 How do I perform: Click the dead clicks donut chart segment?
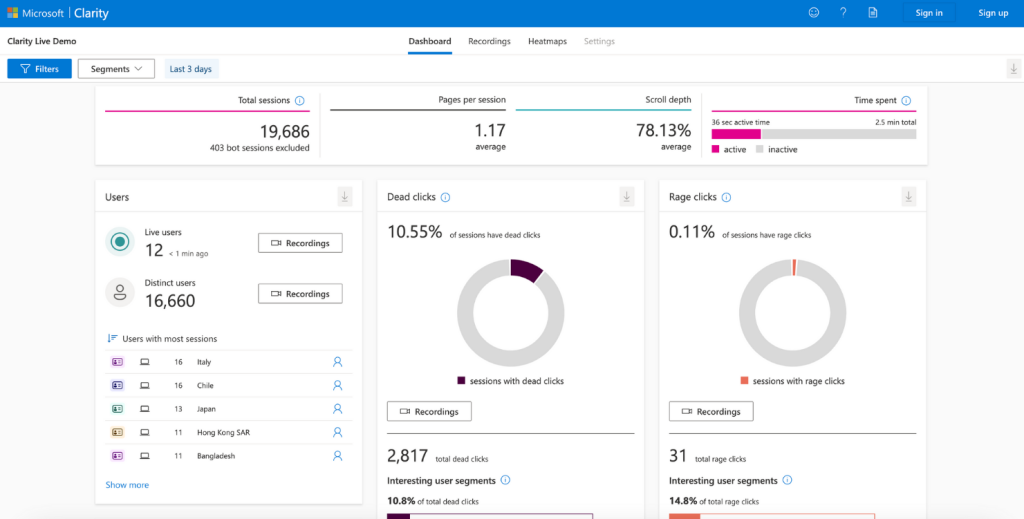pyautogui.click(x=526, y=270)
